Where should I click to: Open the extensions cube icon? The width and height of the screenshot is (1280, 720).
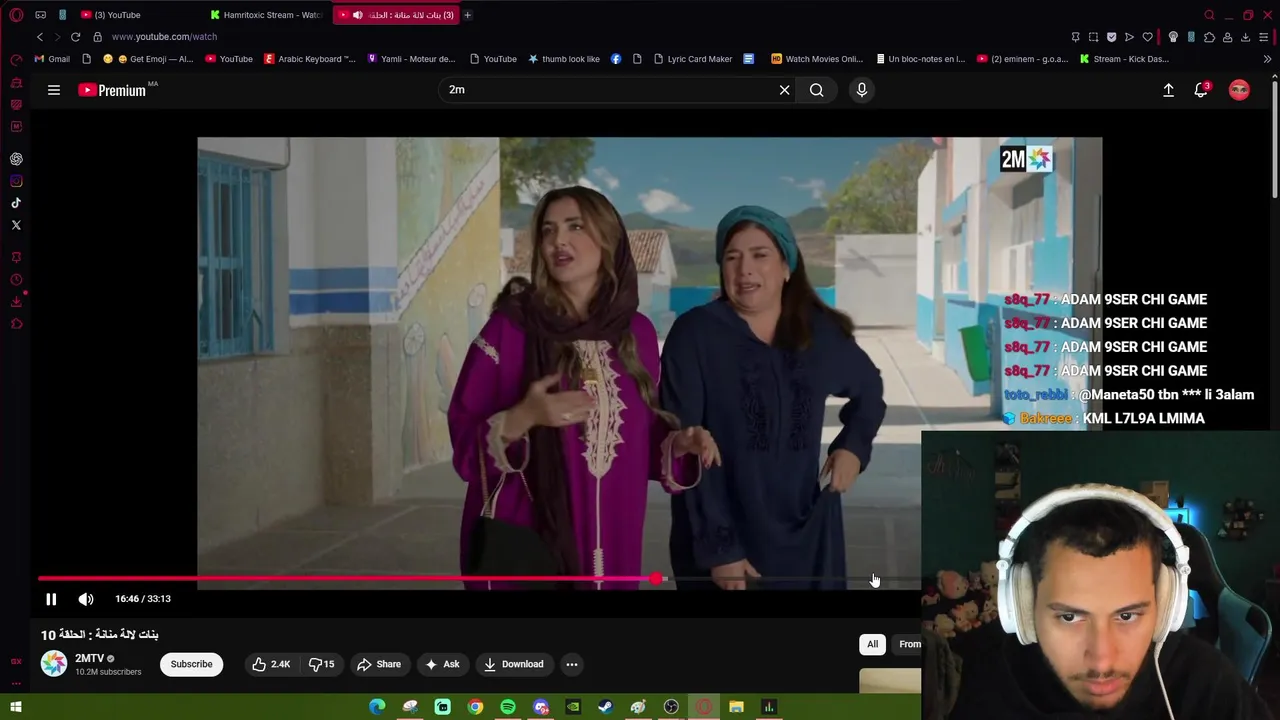click(x=1209, y=37)
